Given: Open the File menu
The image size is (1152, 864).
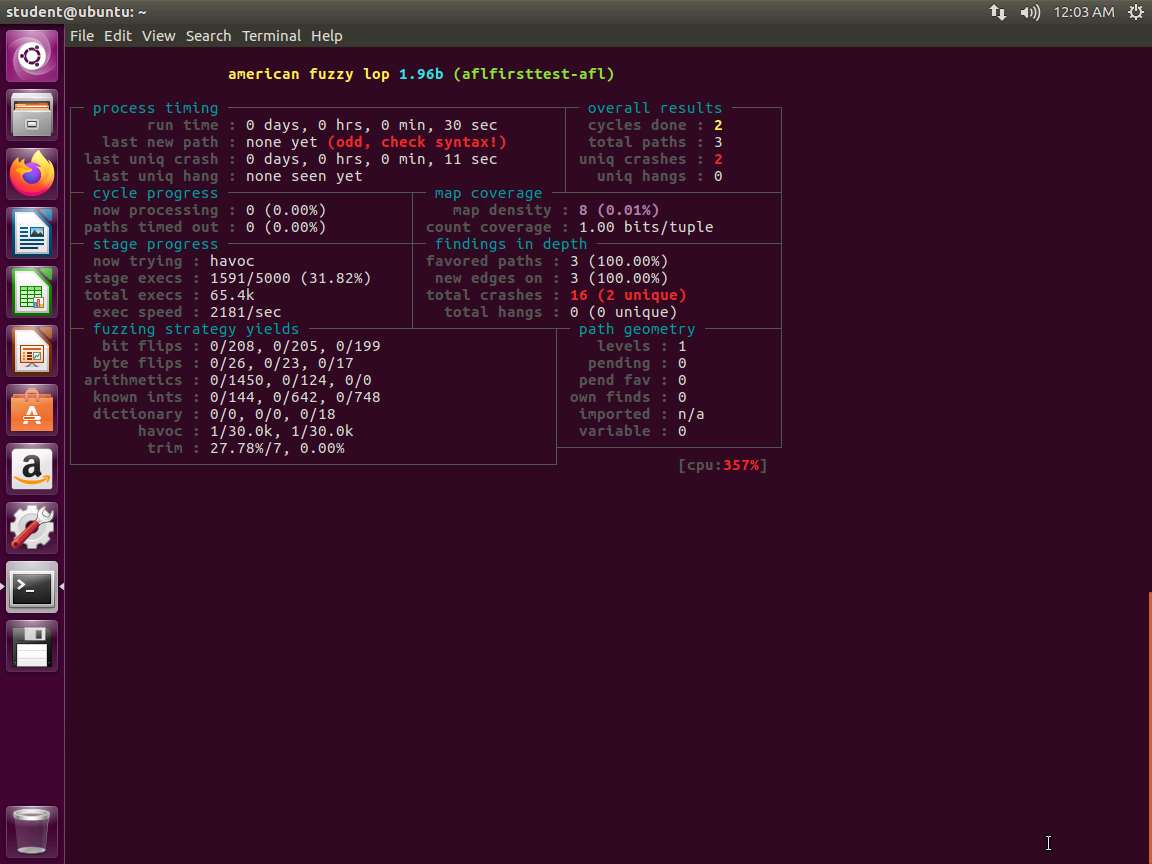Looking at the screenshot, I should (82, 36).
